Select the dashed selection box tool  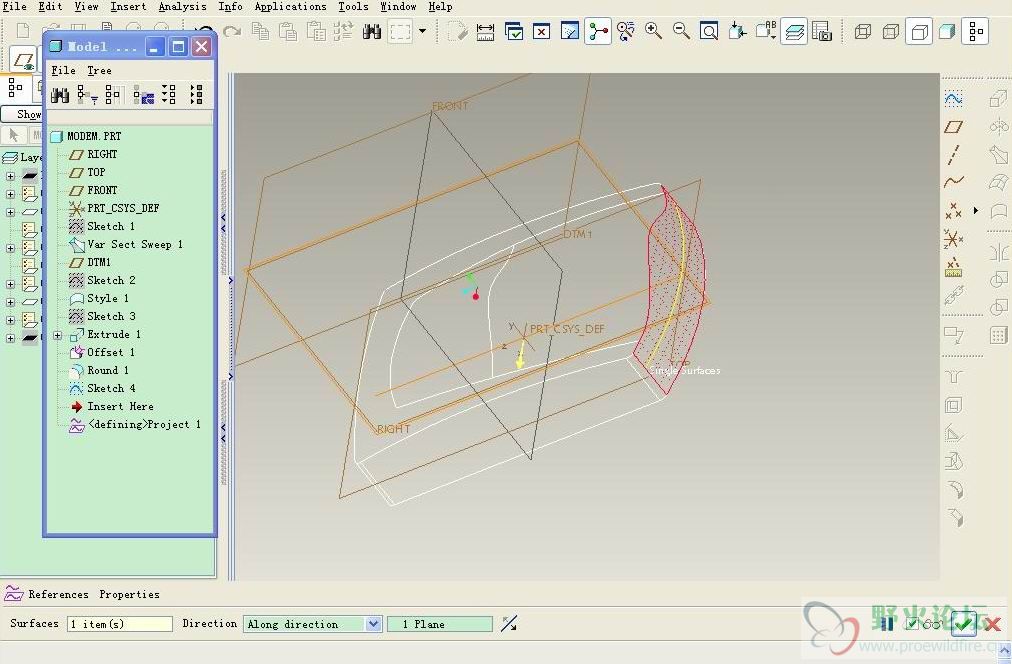coord(400,31)
